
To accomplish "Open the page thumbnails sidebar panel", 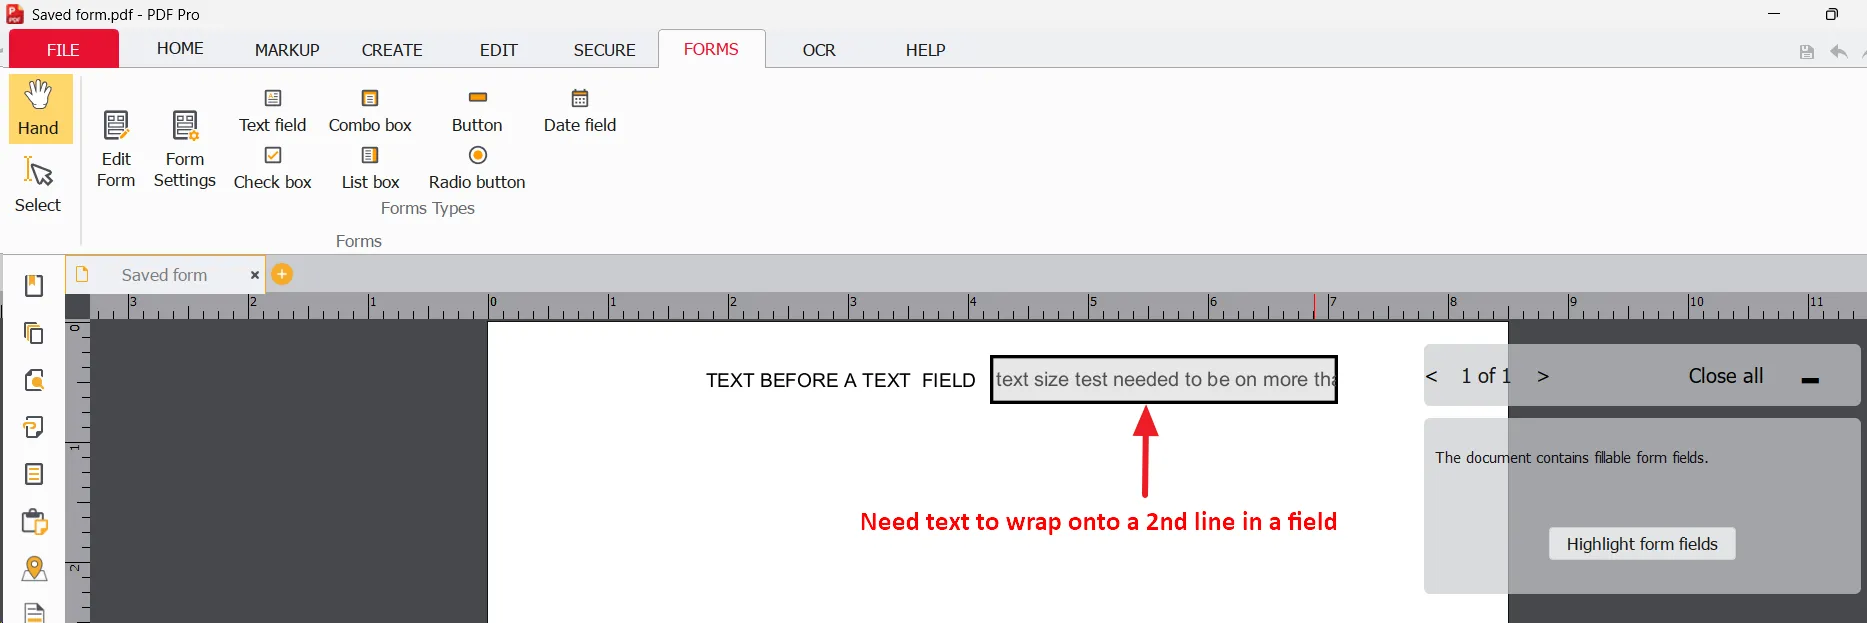I will (34, 333).
